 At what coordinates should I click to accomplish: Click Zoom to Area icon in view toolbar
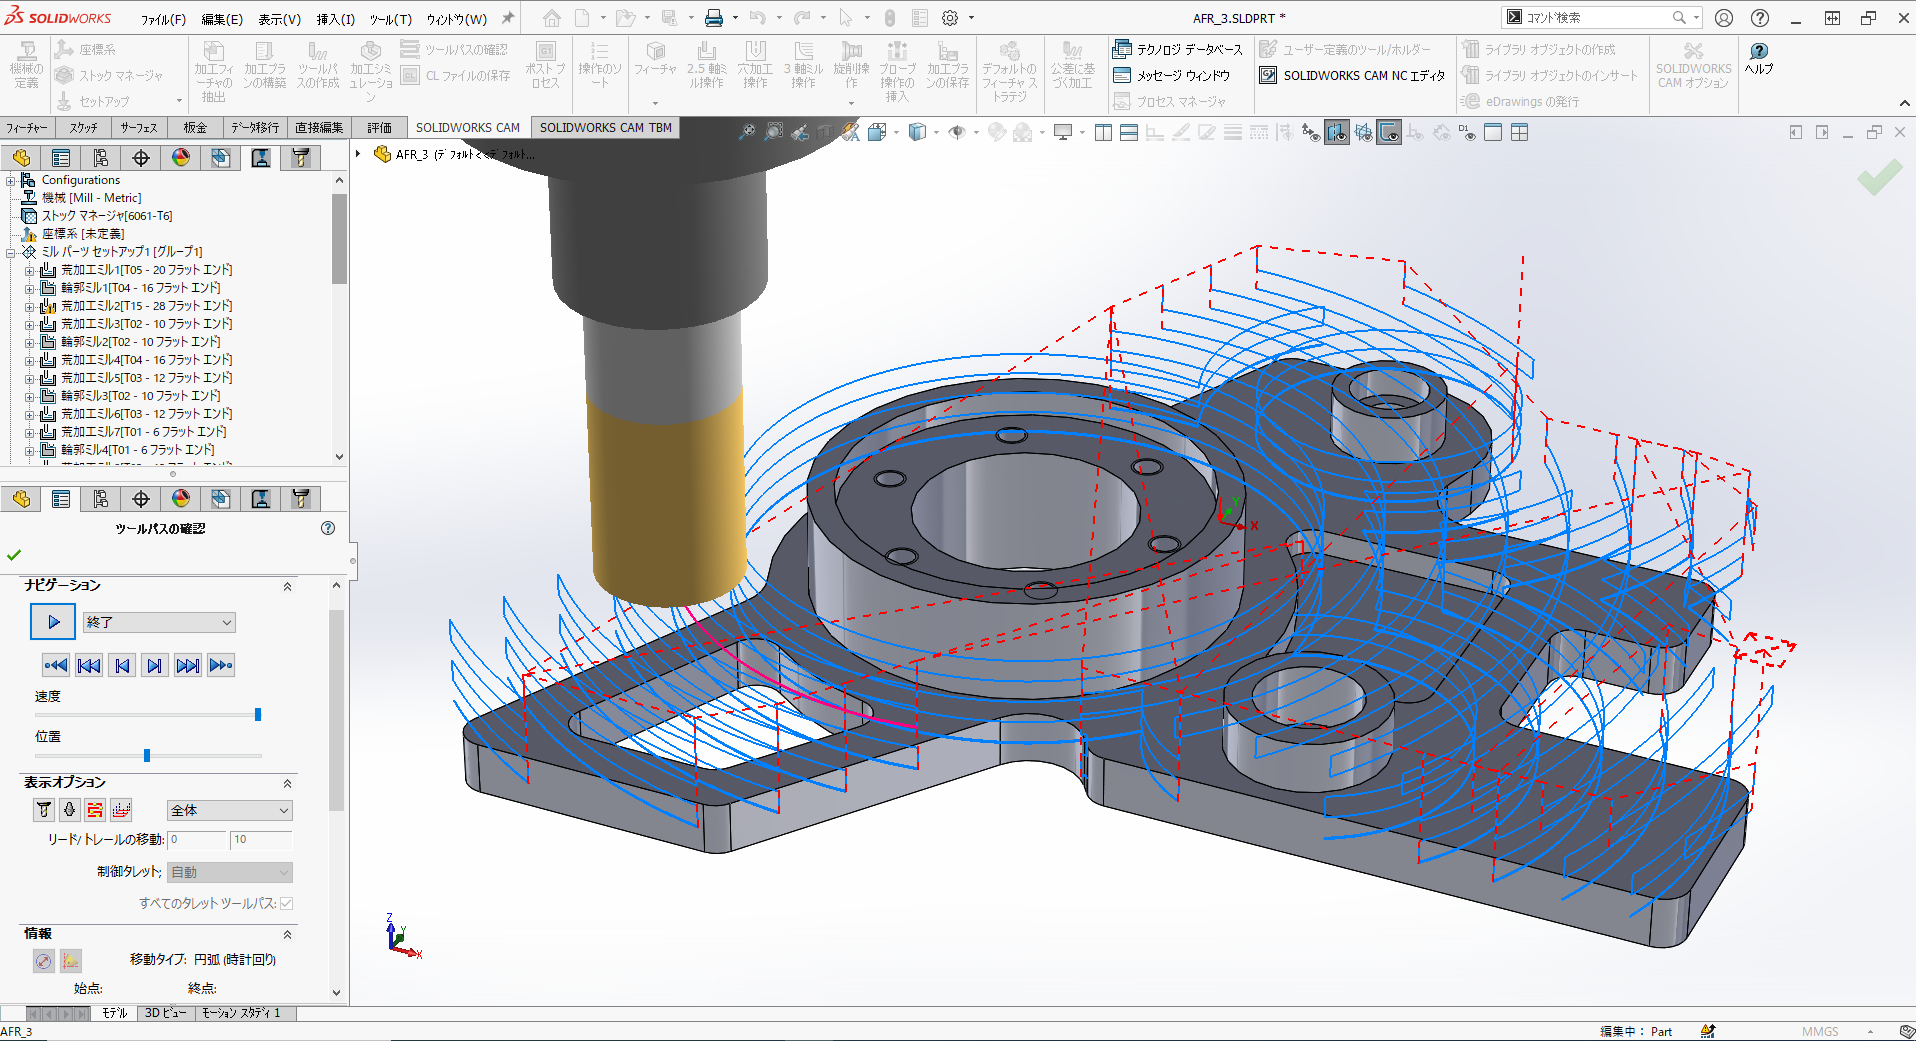coord(774,132)
